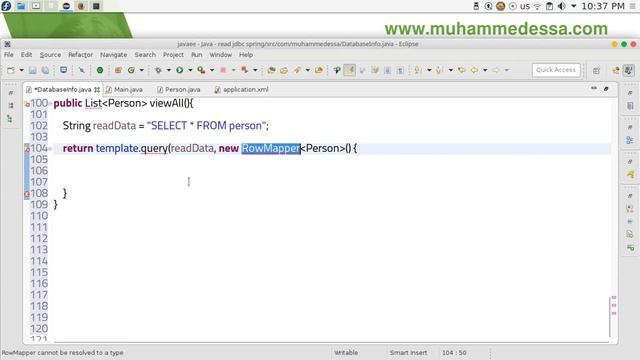Click the us keyboard layout indicator

tap(525, 6)
